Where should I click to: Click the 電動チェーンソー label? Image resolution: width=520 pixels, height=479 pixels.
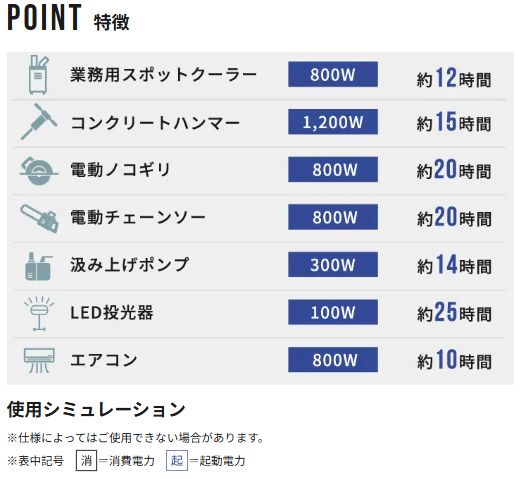[138, 217]
